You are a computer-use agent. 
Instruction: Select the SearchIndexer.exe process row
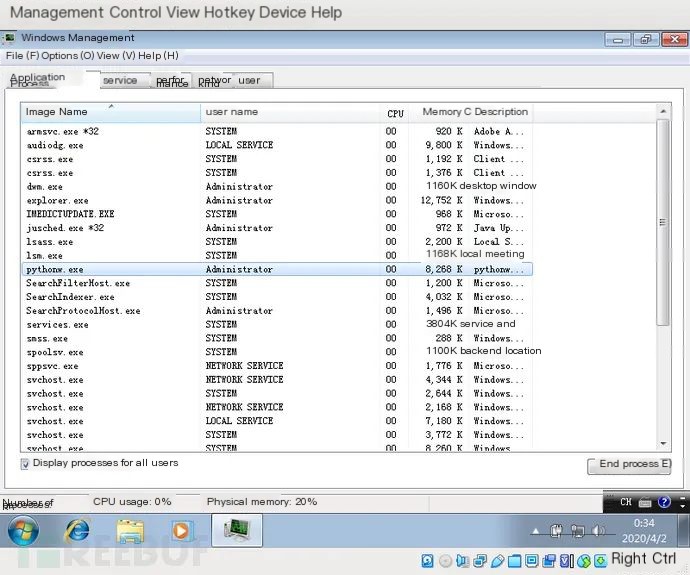(277, 297)
